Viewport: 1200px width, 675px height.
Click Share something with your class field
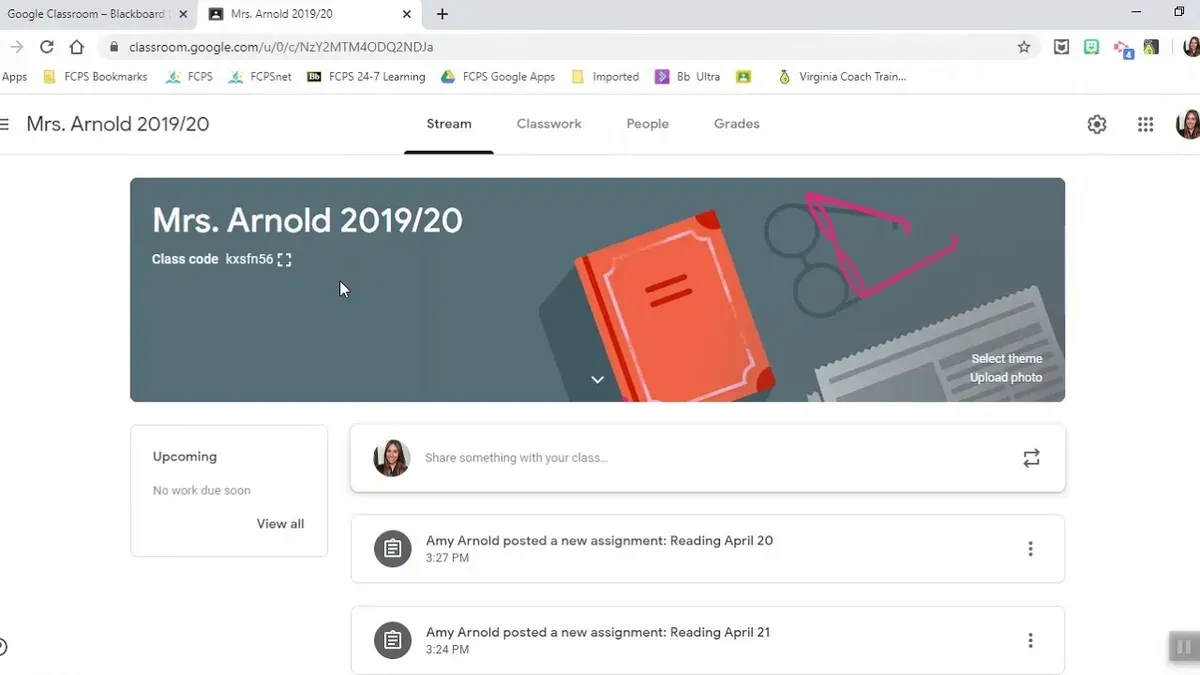[707, 458]
